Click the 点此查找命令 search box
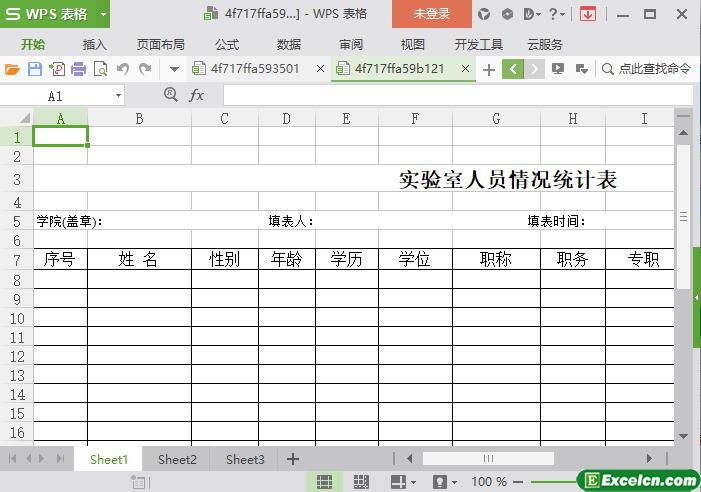This screenshot has width=701, height=492. coord(647,69)
